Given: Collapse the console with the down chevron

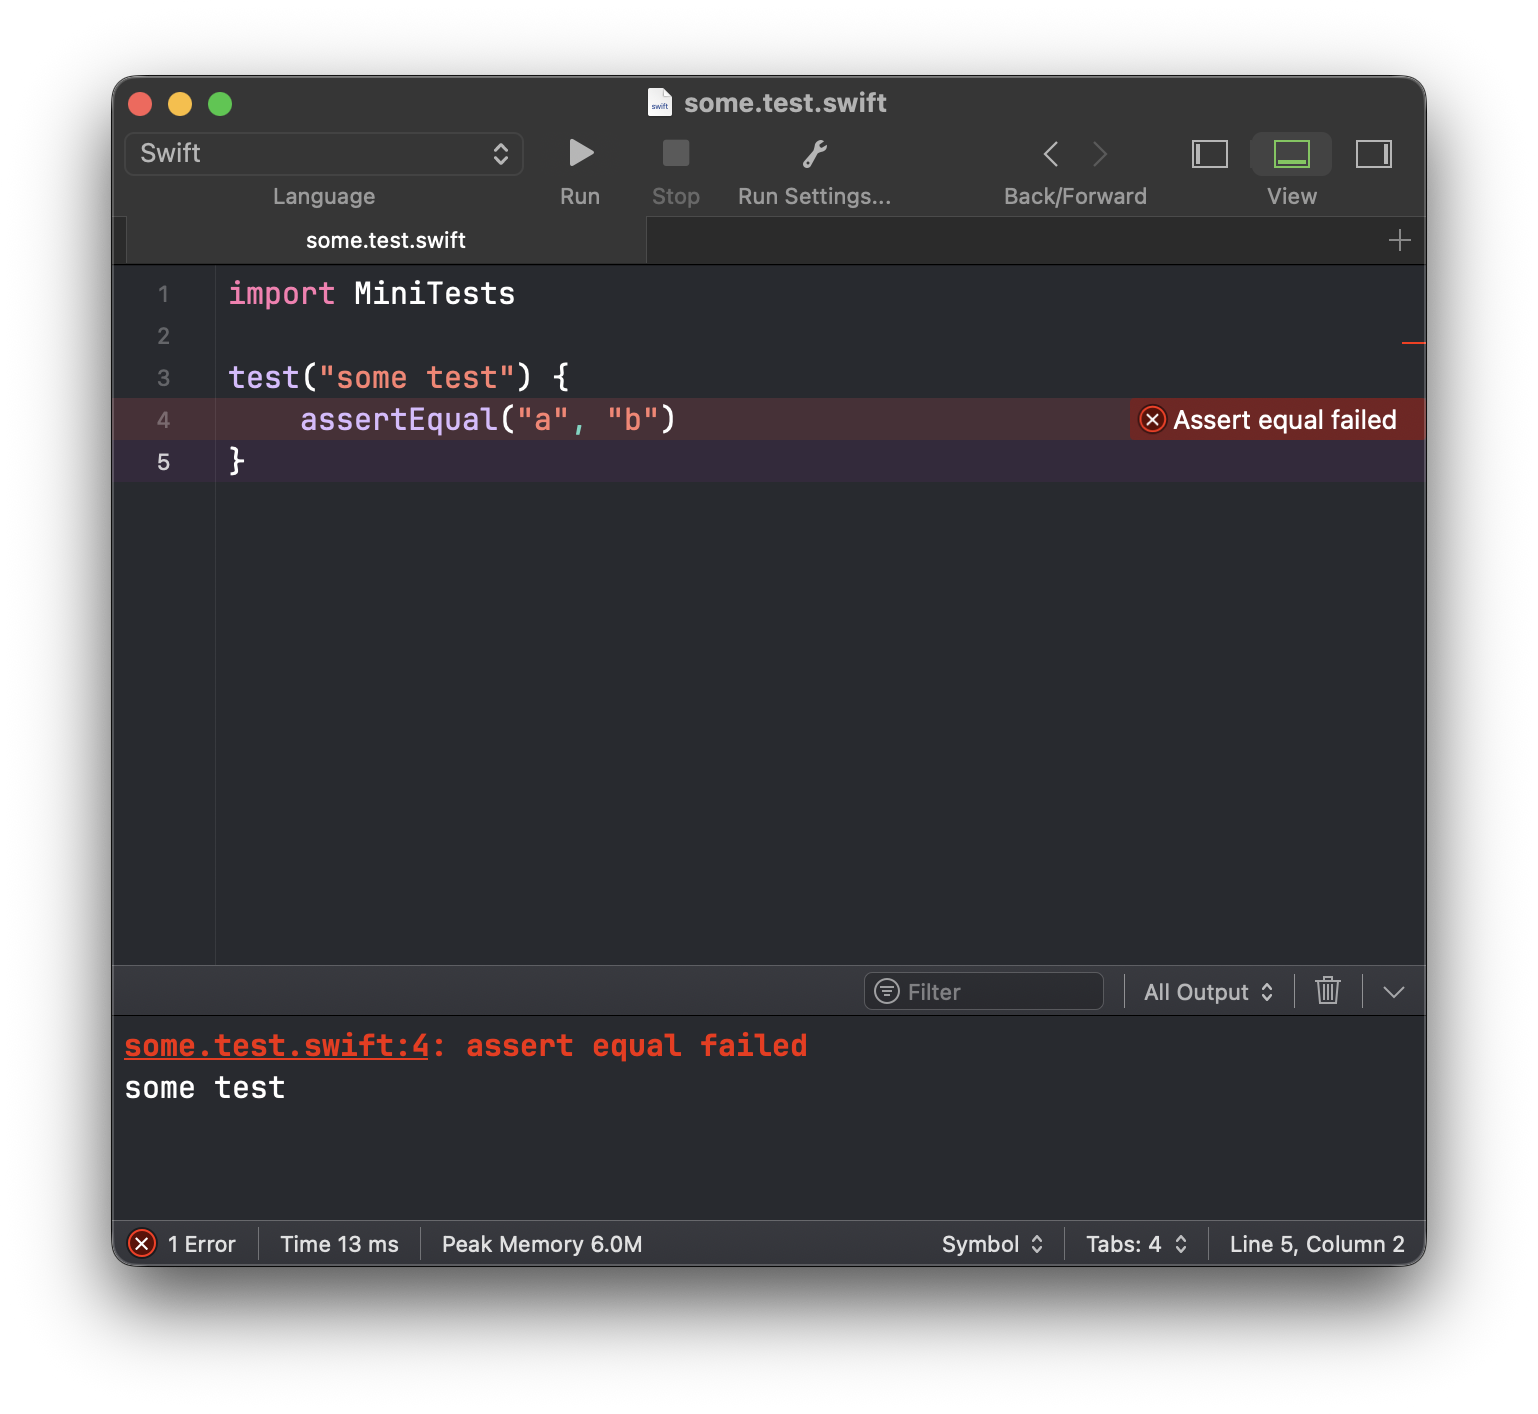Looking at the screenshot, I should coord(1393,992).
